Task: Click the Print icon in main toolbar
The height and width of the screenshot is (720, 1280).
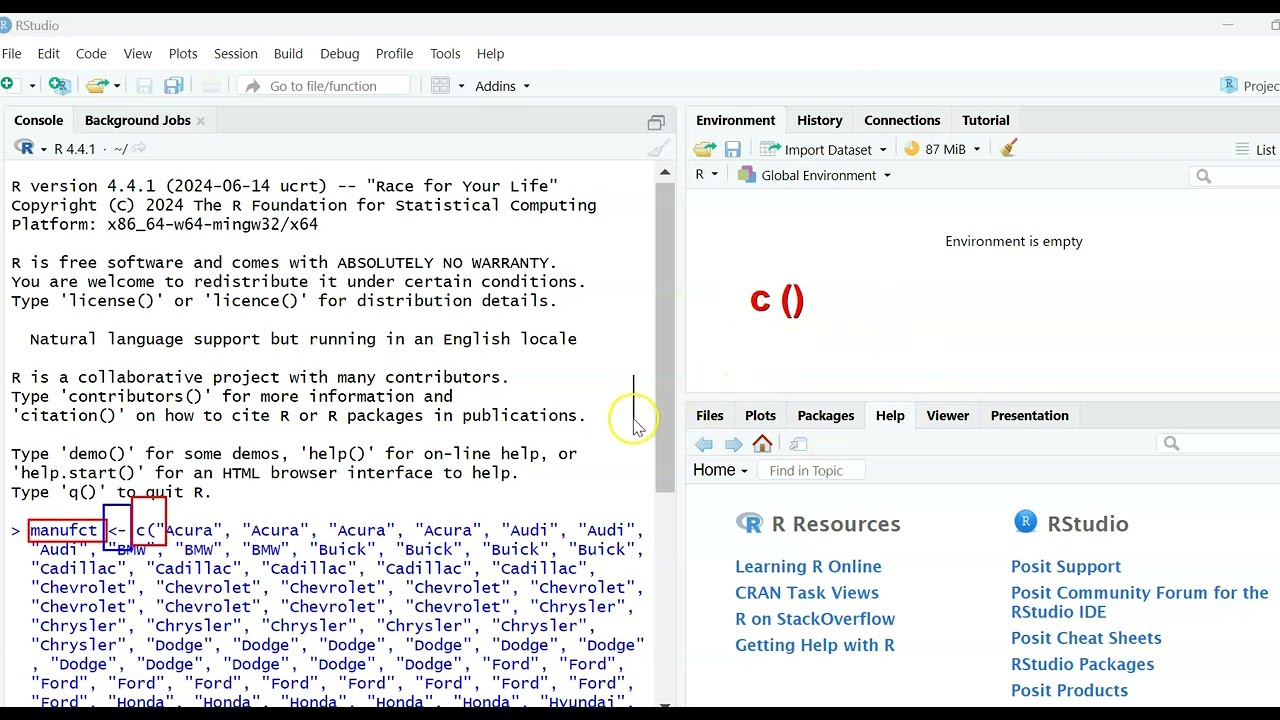Action: coord(210,86)
